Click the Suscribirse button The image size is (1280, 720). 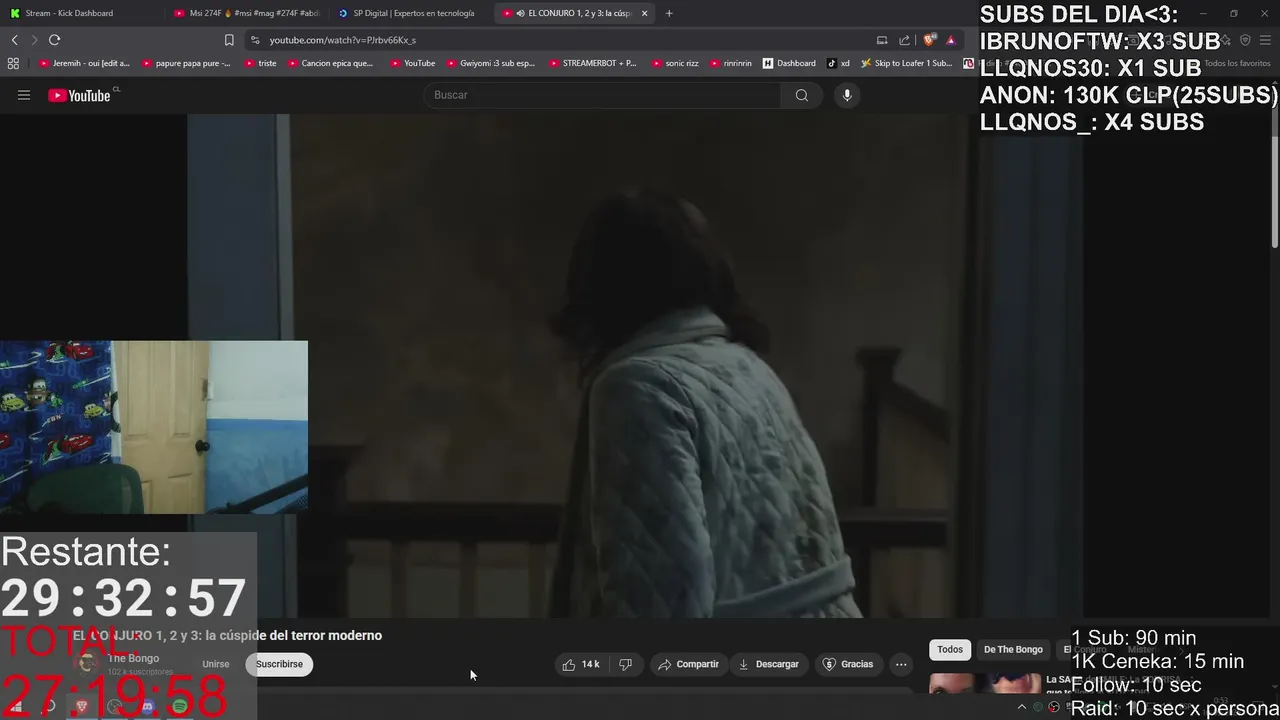click(279, 664)
